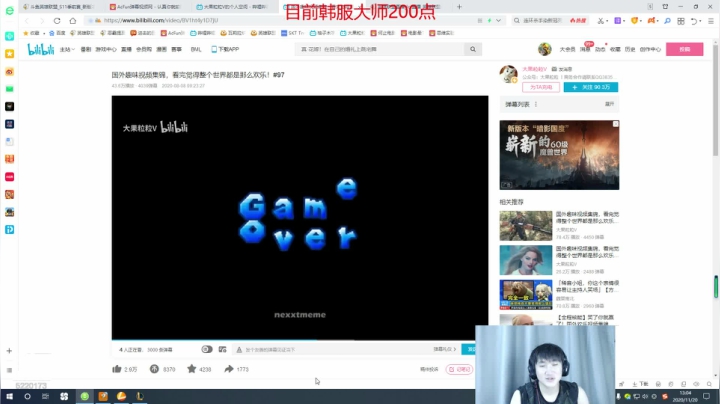Click the bilibili search input box
The height and width of the screenshot is (404, 720).
click(379, 49)
